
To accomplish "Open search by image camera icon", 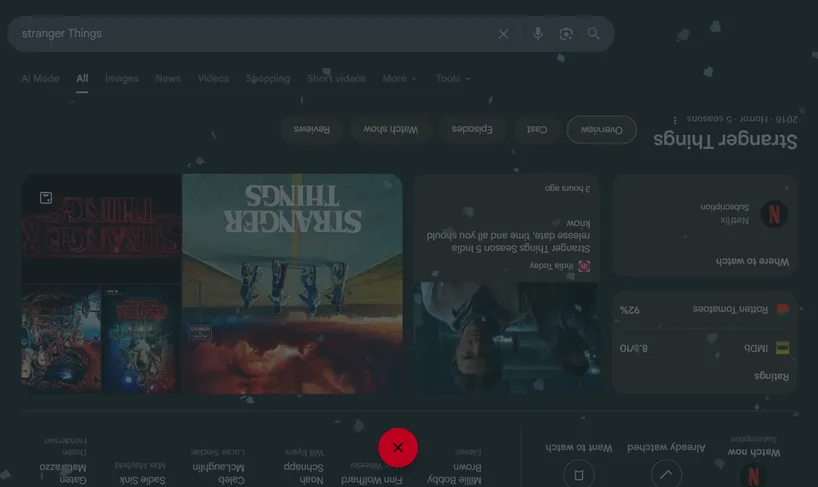I will pos(566,34).
